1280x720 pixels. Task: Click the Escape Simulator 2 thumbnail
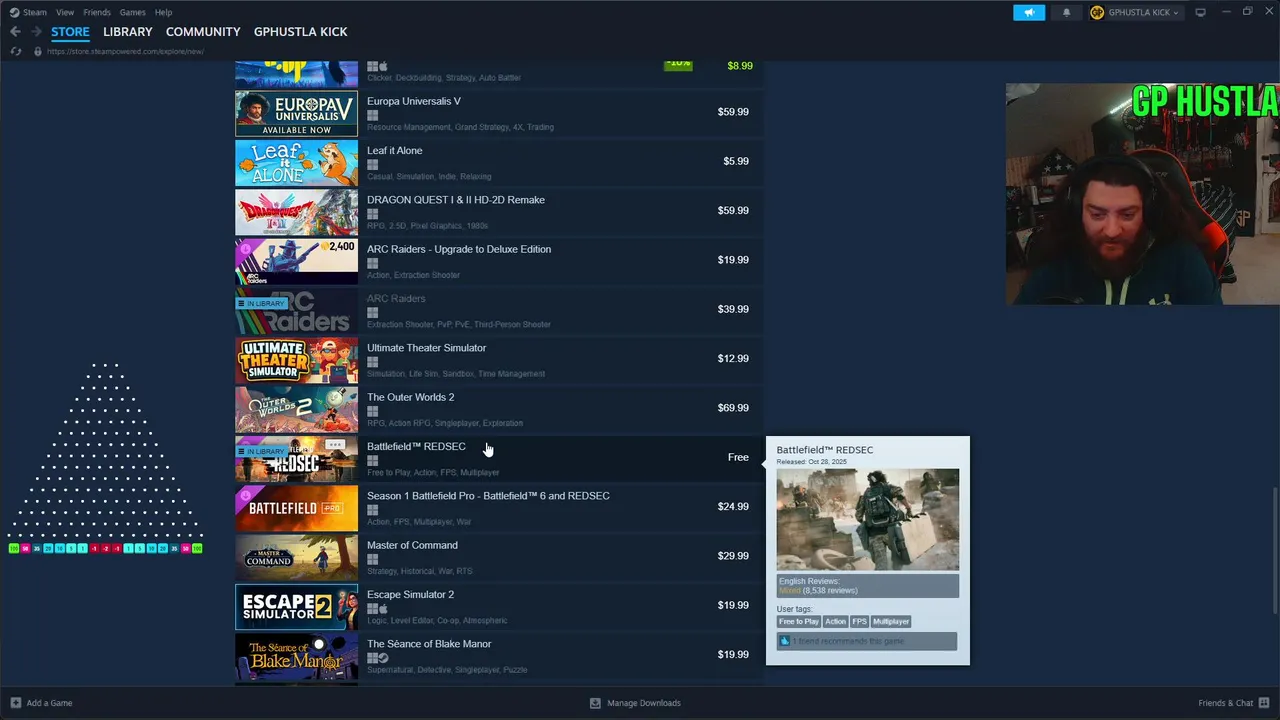296,607
